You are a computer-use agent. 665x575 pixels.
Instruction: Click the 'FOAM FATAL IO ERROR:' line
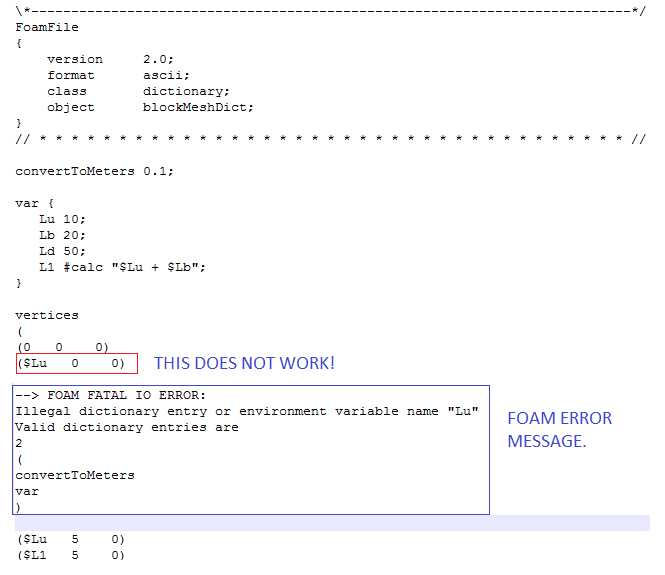[x=111, y=396]
